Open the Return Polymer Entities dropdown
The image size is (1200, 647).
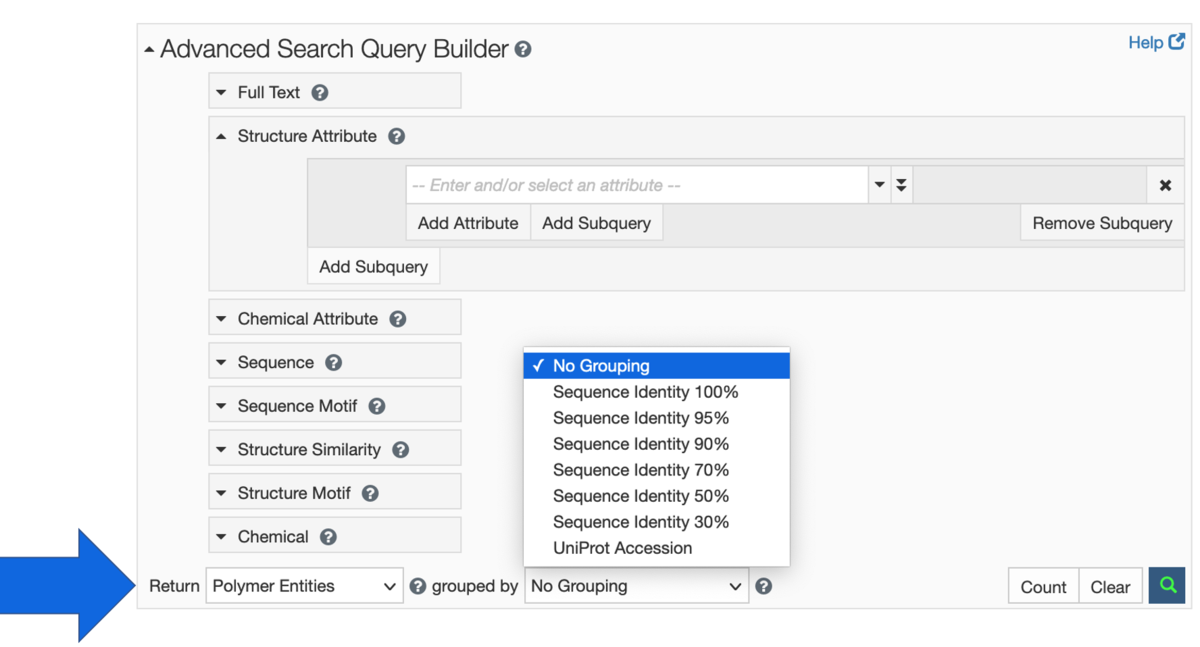coord(304,585)
